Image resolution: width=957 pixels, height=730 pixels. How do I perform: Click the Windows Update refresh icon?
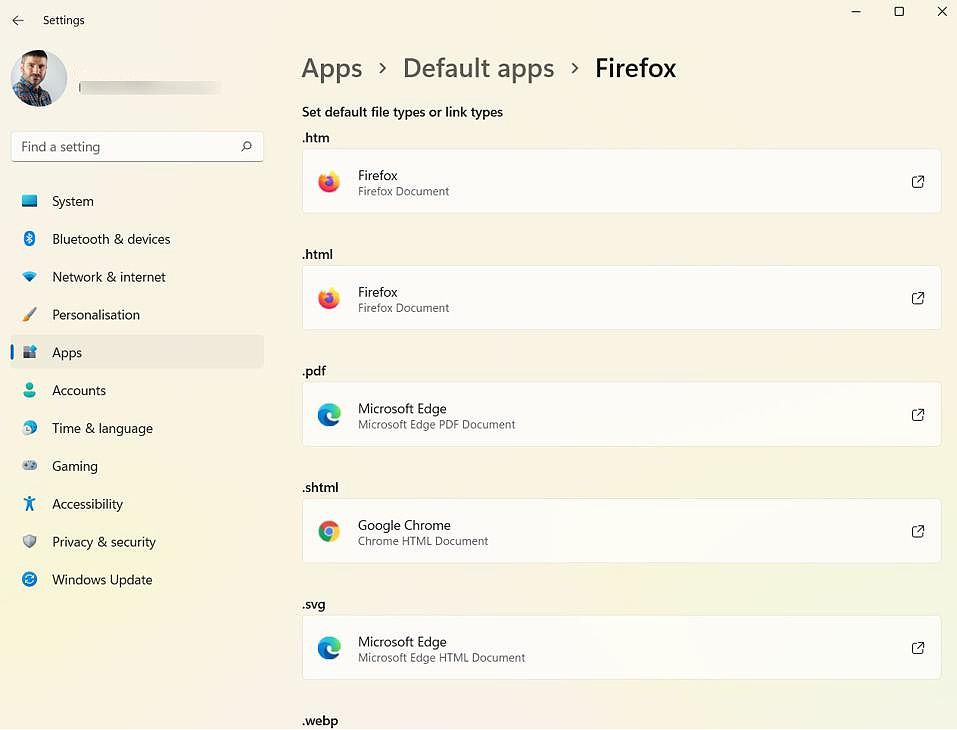pos(29,579)
